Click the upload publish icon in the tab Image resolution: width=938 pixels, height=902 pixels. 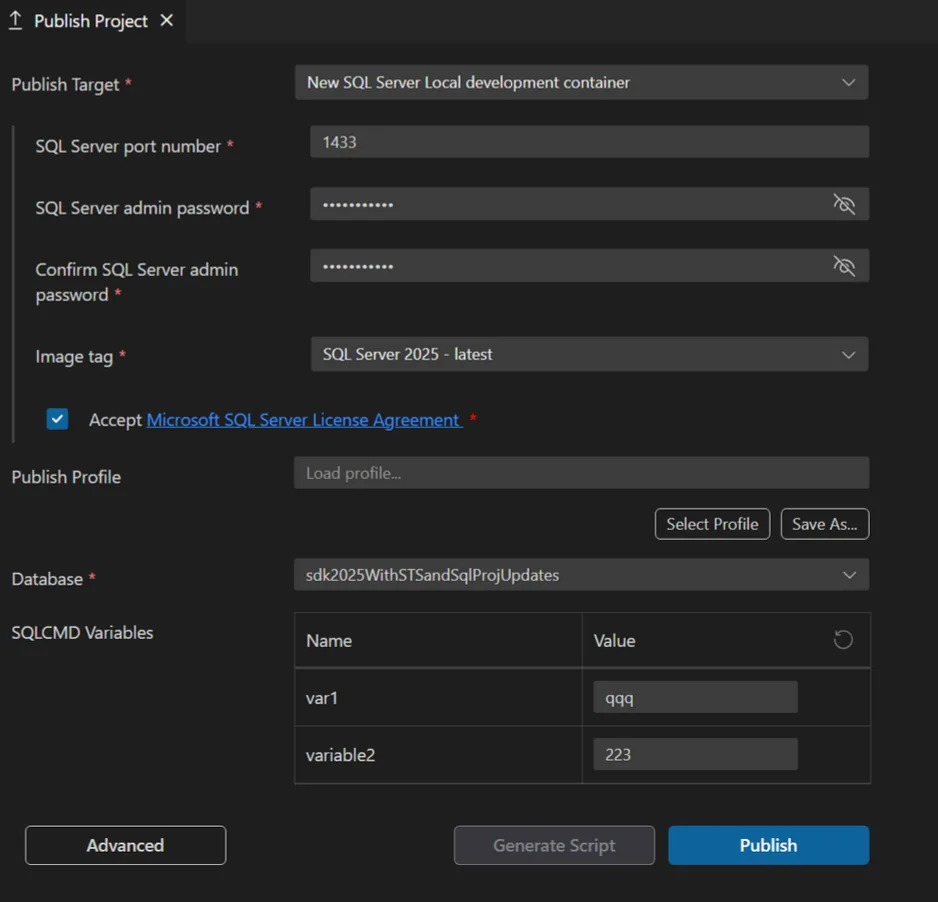click(x=15, y=20)
